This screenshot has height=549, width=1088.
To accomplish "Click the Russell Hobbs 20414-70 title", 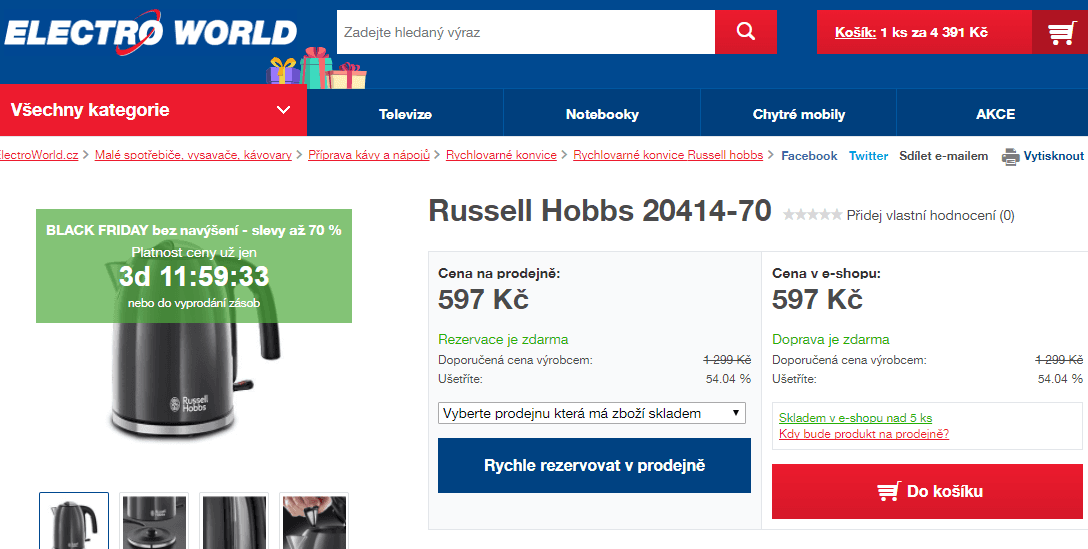I will pyautogui.click(x=600, y=210).
